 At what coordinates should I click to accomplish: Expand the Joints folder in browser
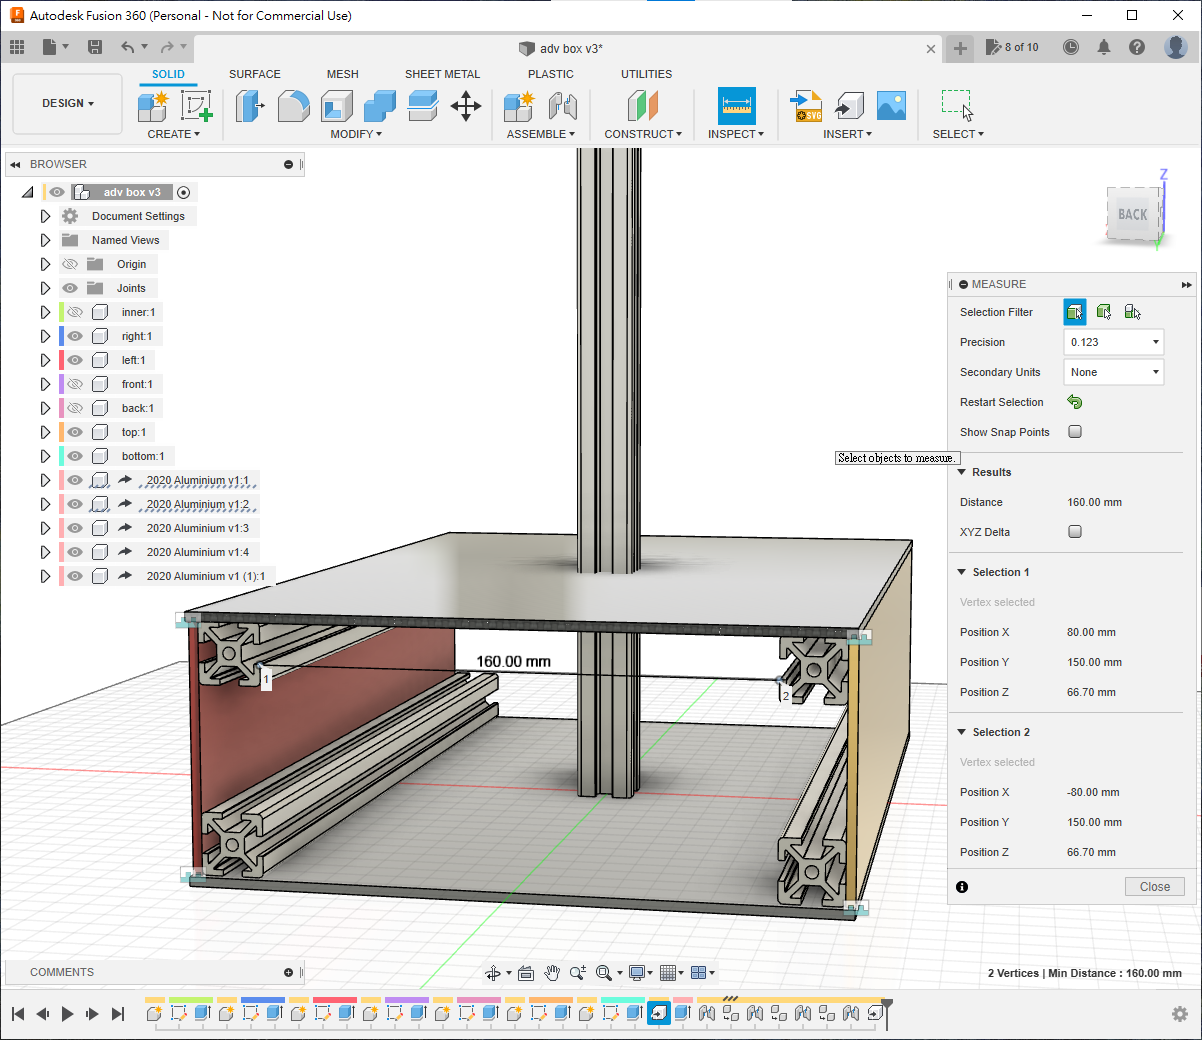[45, 288]
